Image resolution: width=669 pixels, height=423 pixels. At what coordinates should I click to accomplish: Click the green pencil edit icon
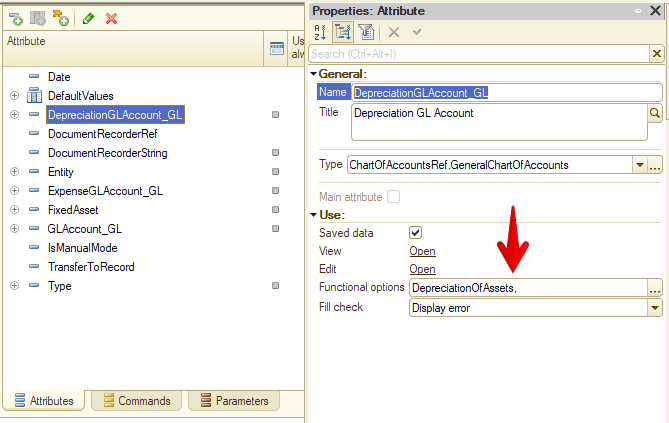coord(88,18)
